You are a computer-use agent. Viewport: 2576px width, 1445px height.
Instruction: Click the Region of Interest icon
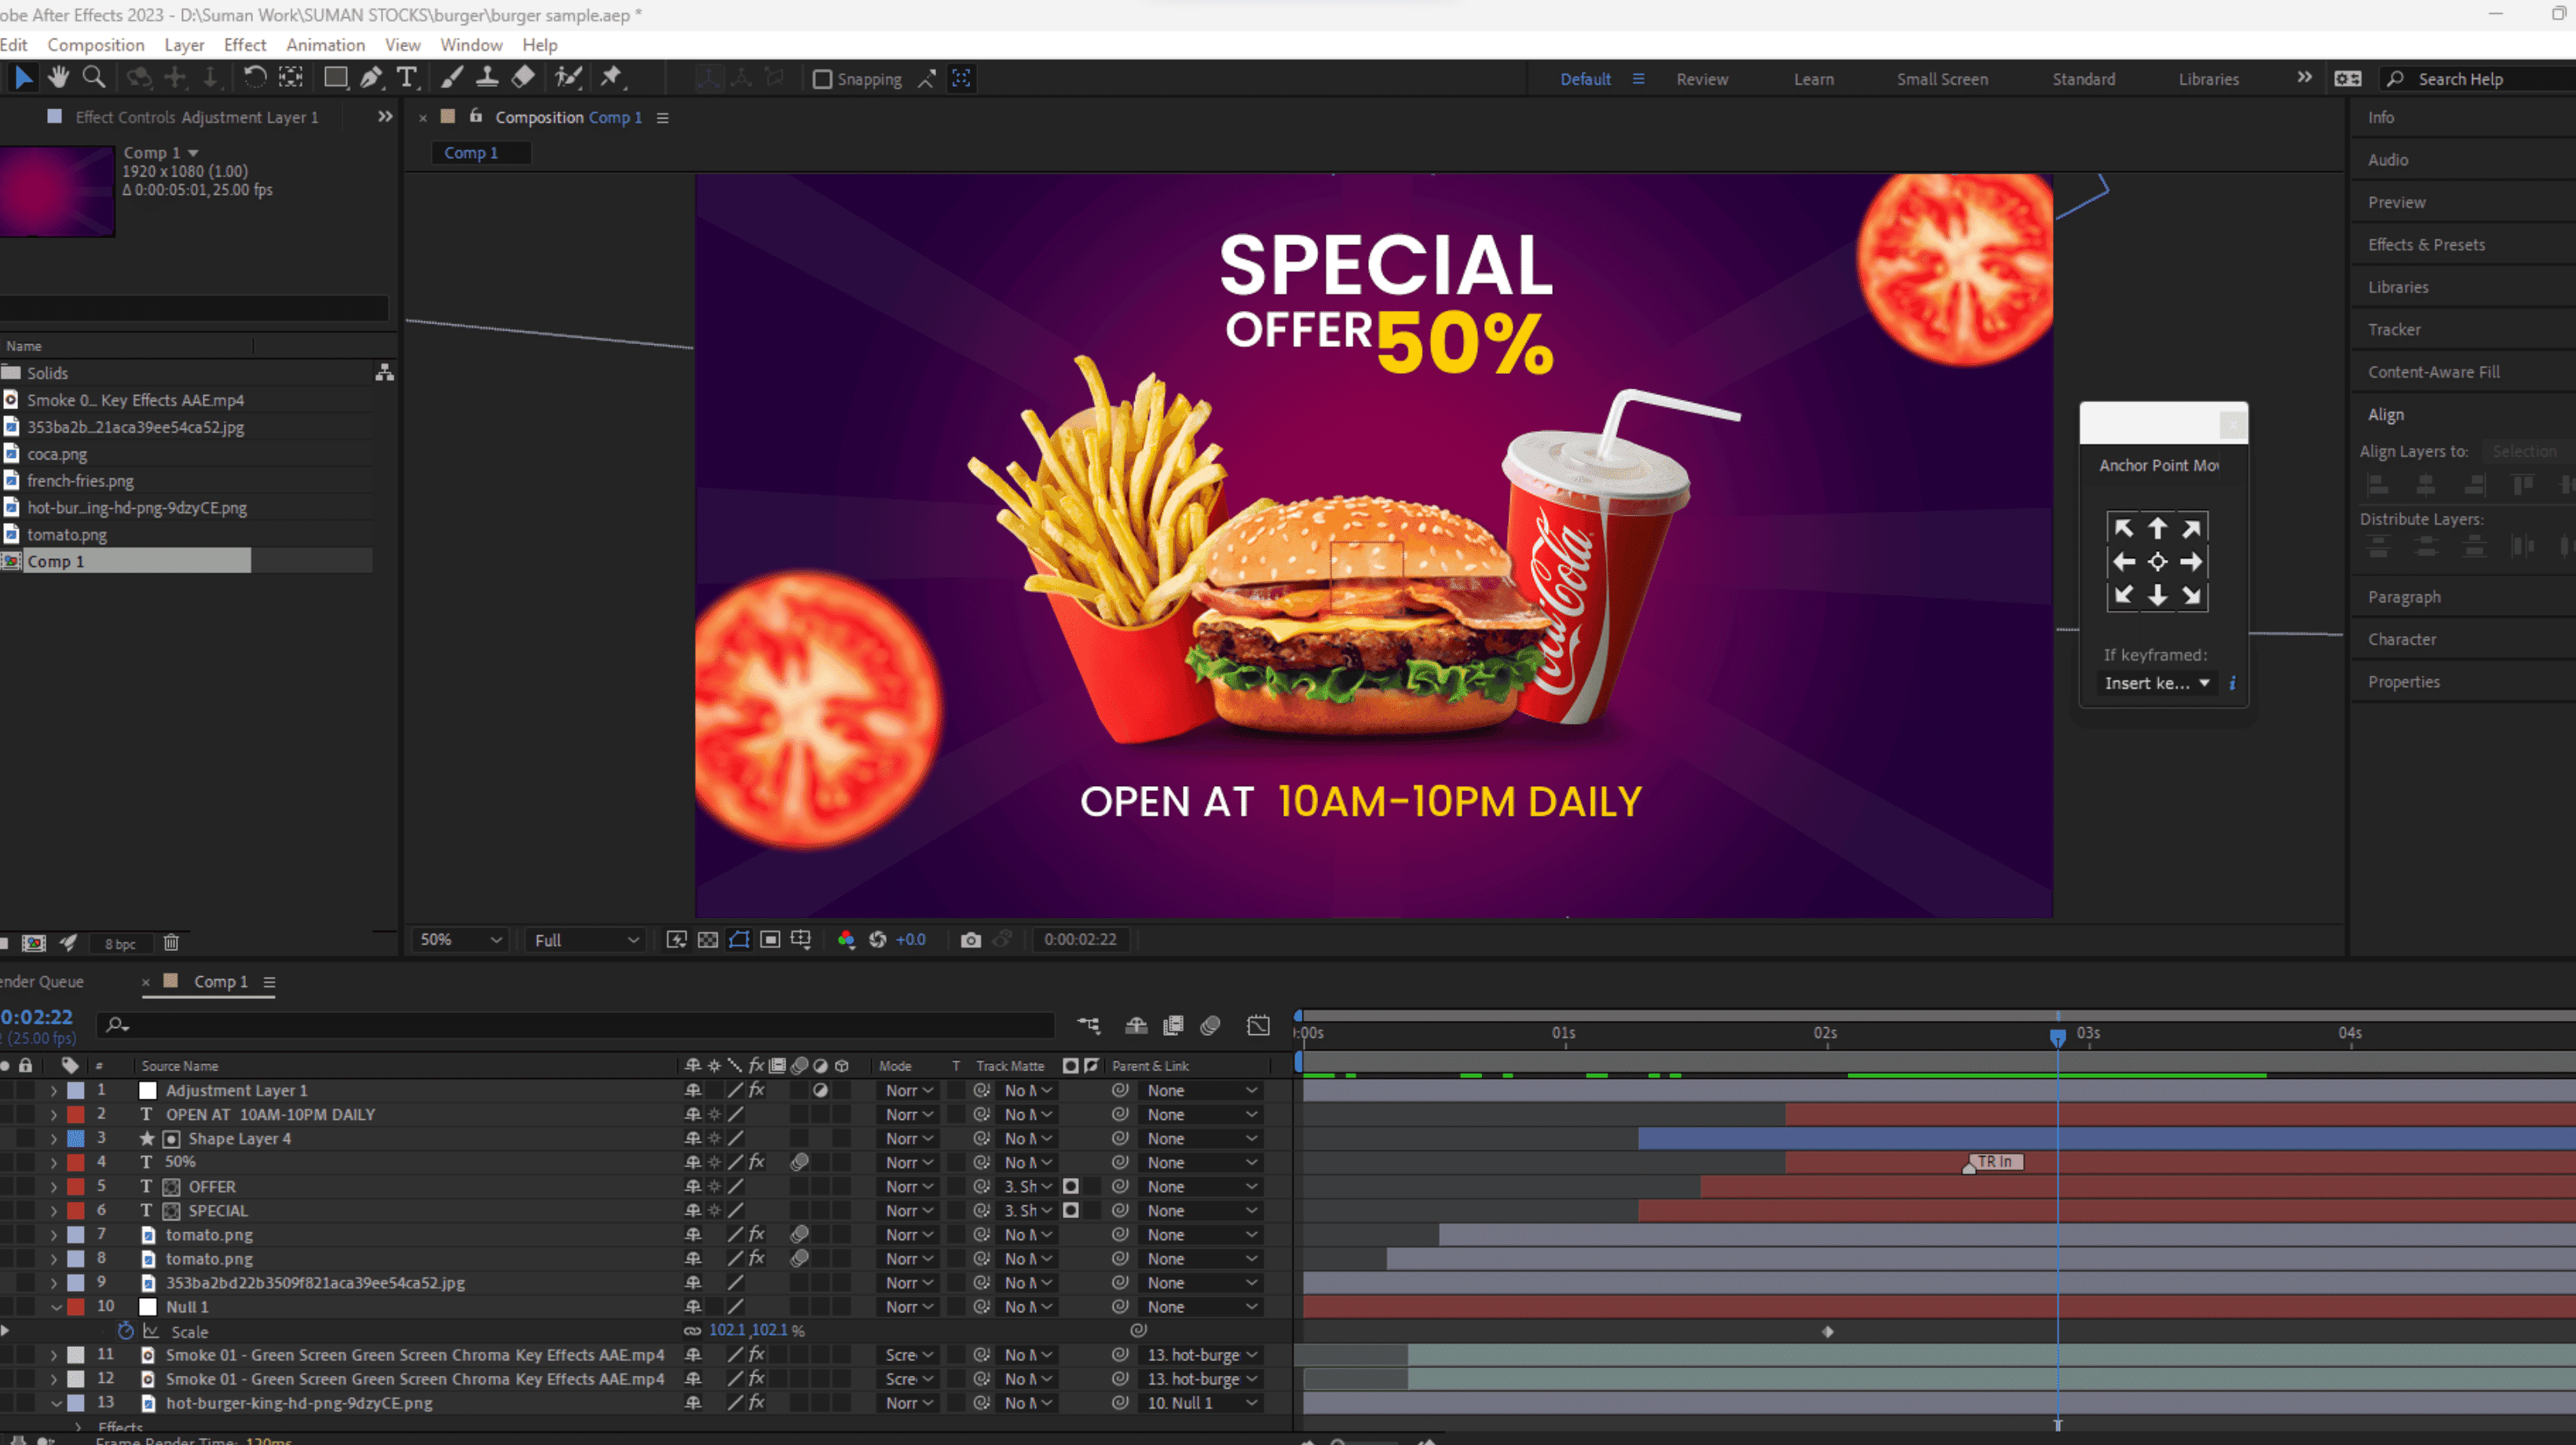coord(770,940)
